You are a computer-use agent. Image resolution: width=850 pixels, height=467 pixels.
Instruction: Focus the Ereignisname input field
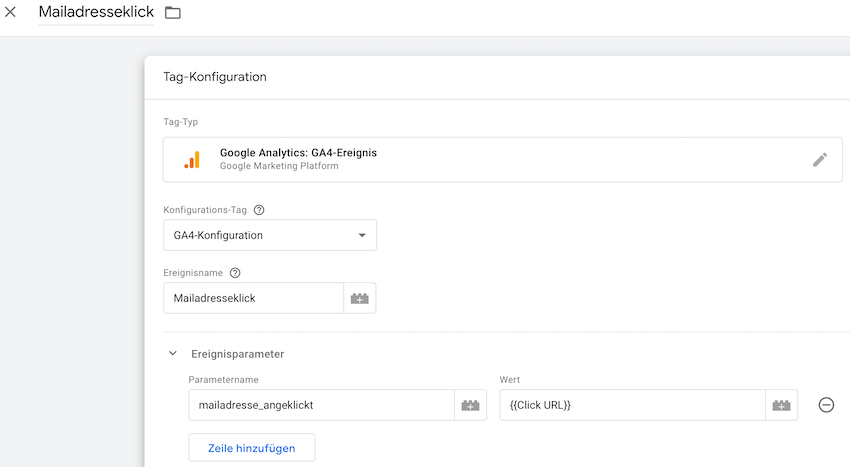[x=253, y=298]
